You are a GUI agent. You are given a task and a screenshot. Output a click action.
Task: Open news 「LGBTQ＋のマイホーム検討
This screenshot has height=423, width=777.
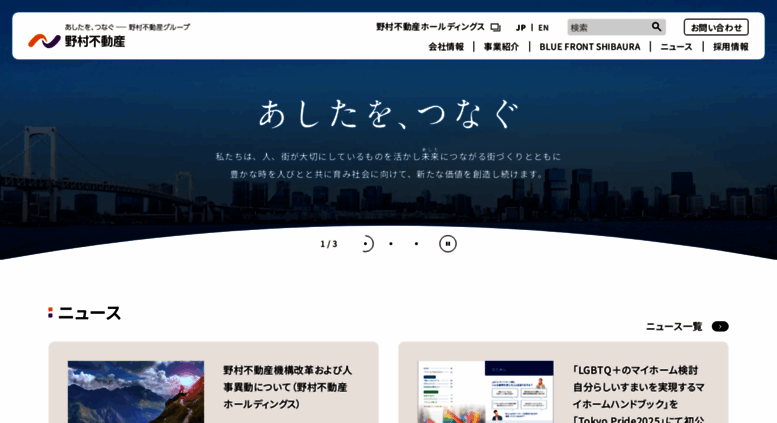(639, 394)
